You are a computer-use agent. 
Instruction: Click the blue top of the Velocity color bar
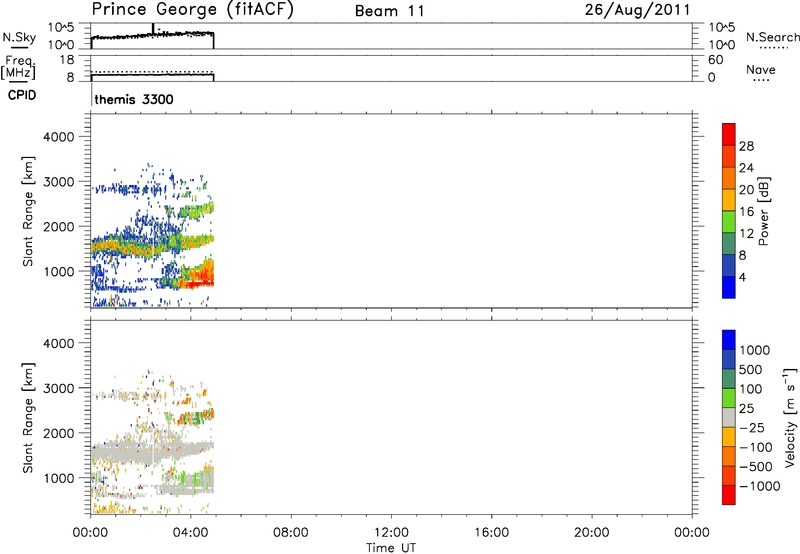[x=729, y=340]
